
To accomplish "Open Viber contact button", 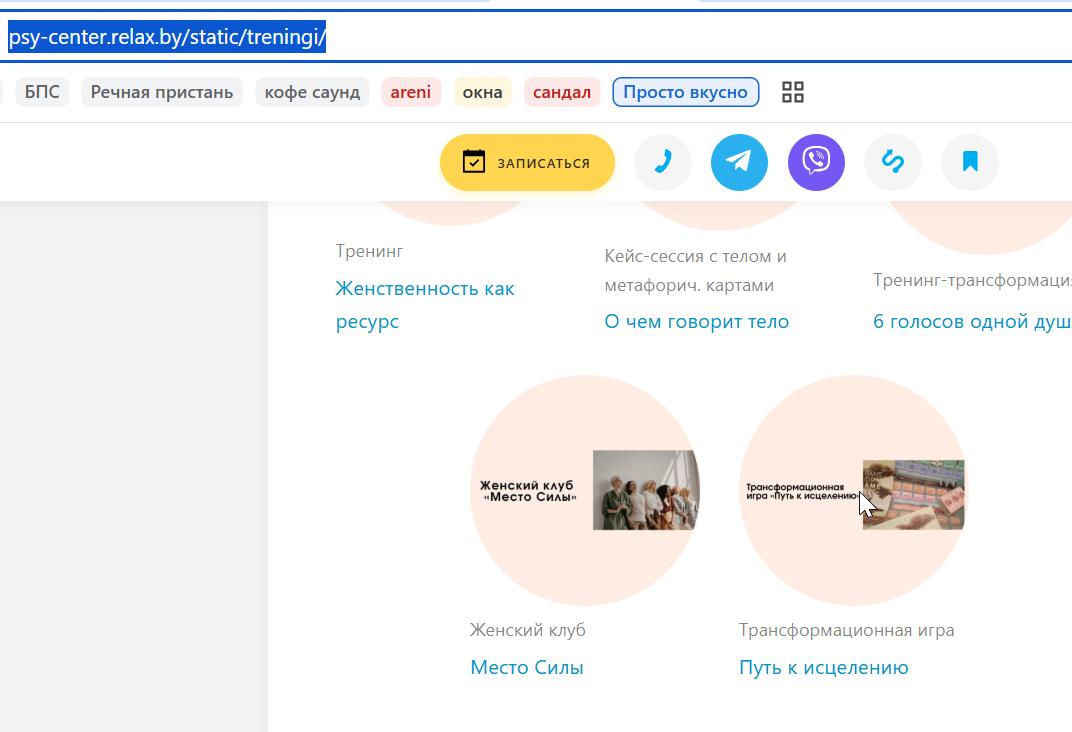I will click(x=816, y=162).
